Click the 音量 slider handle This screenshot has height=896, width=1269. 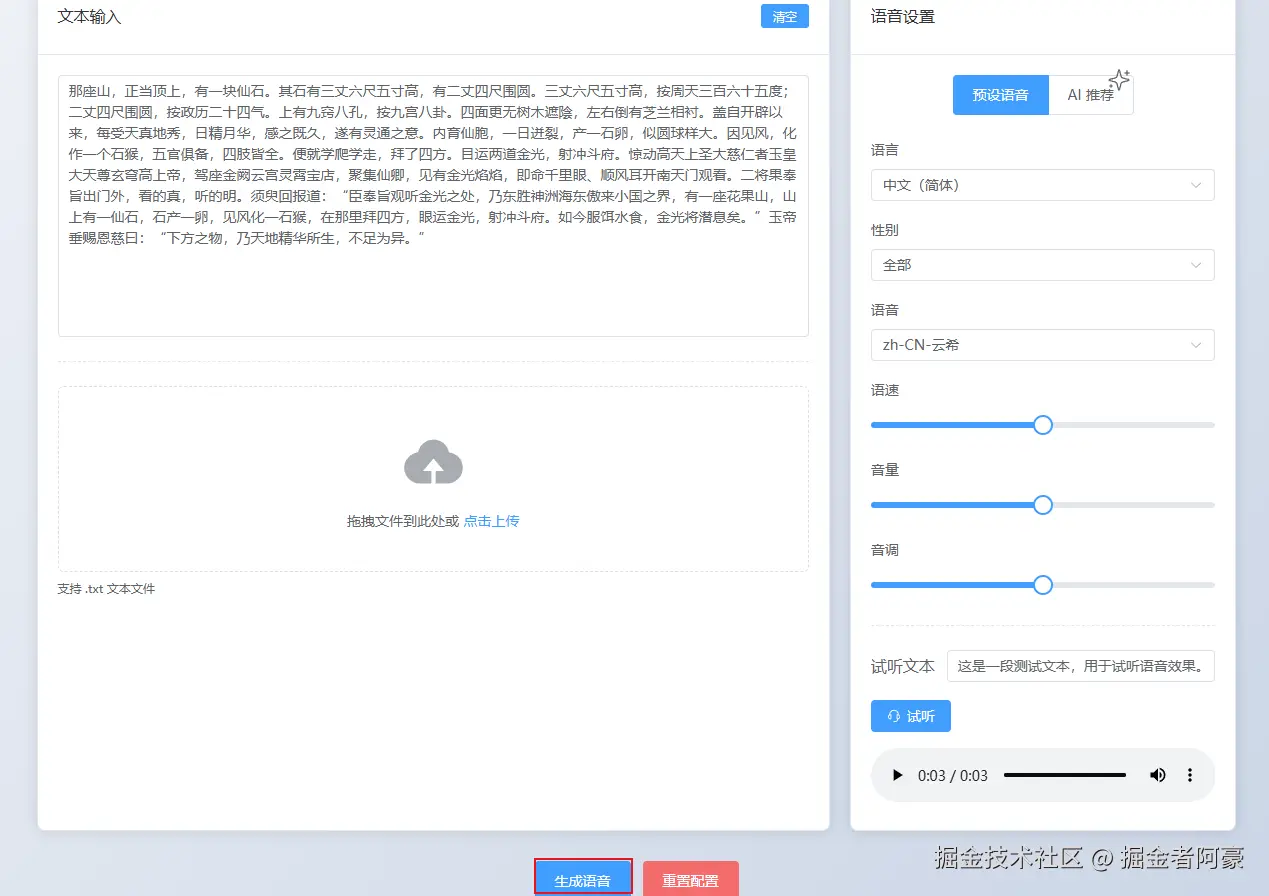(1043, 505)
